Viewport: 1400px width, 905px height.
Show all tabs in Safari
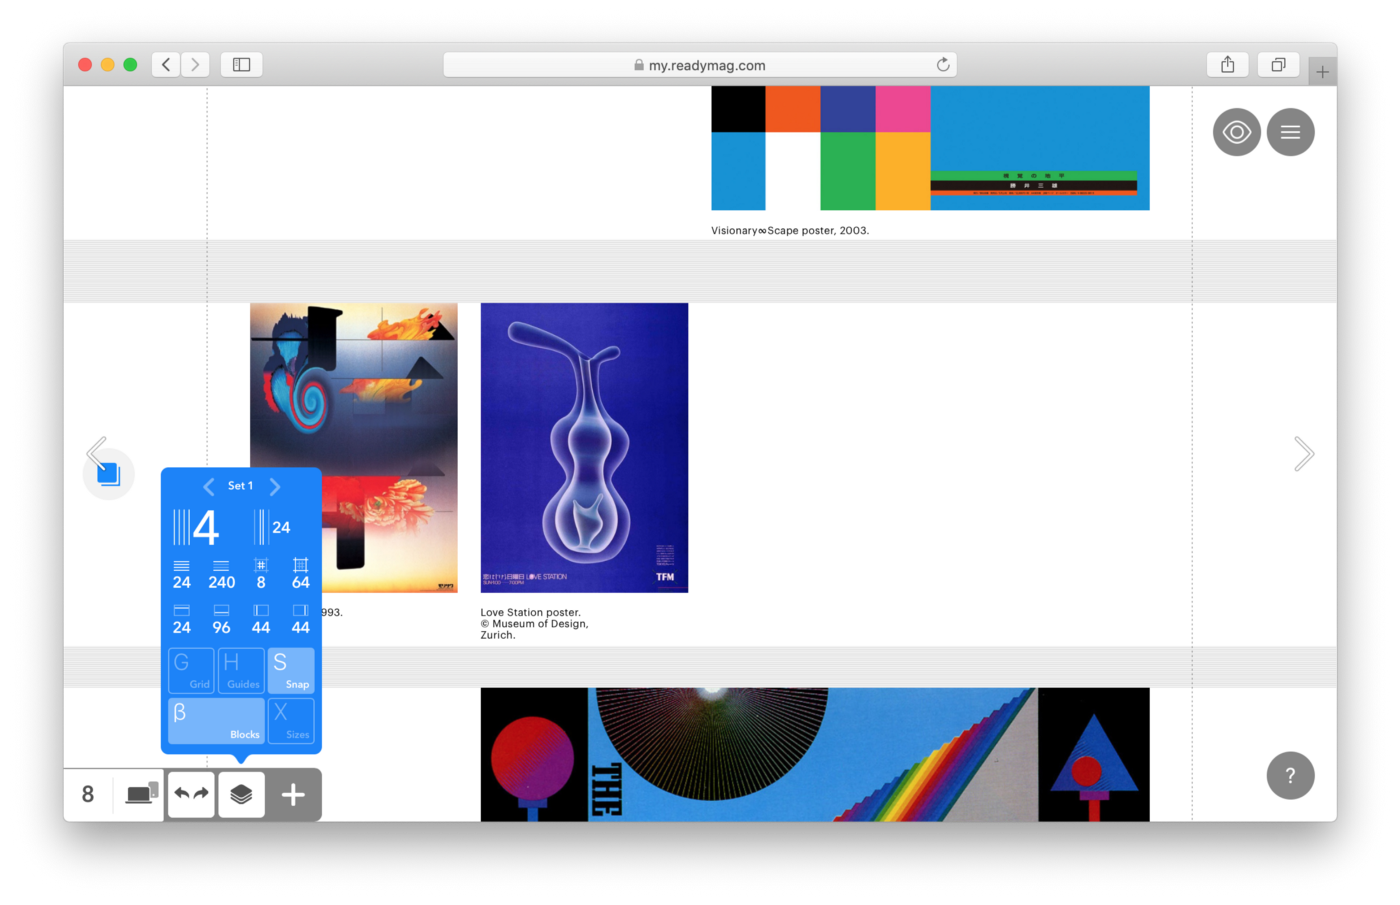coord(1278,63)
